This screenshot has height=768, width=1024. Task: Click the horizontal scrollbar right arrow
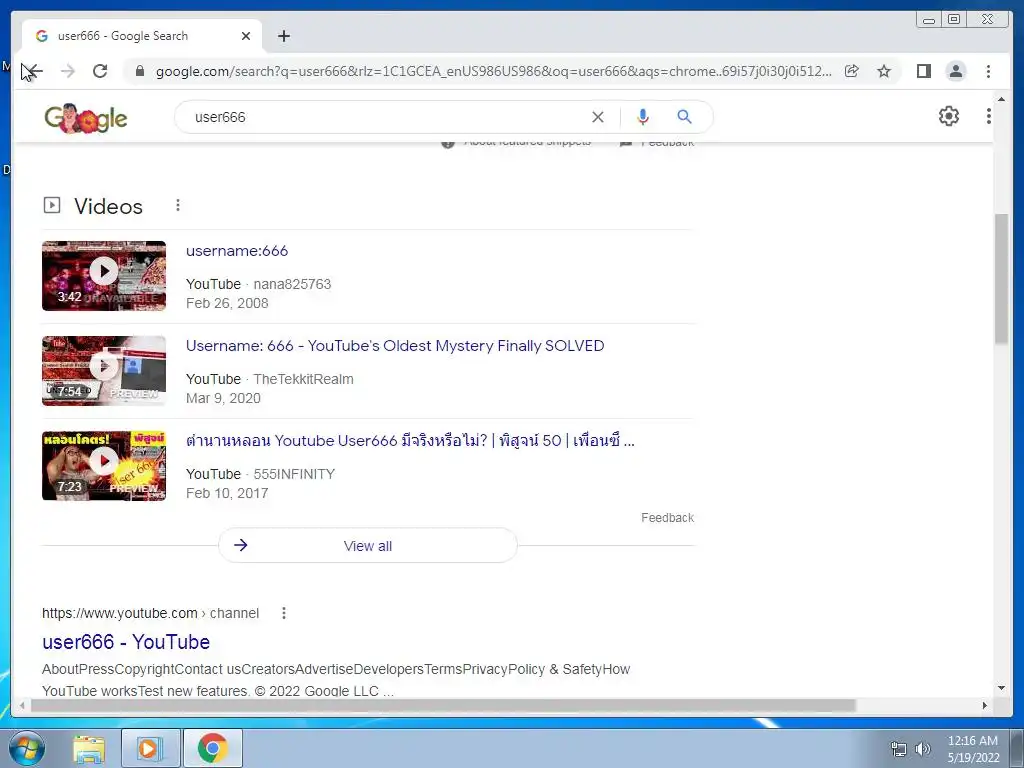[985, 705]
